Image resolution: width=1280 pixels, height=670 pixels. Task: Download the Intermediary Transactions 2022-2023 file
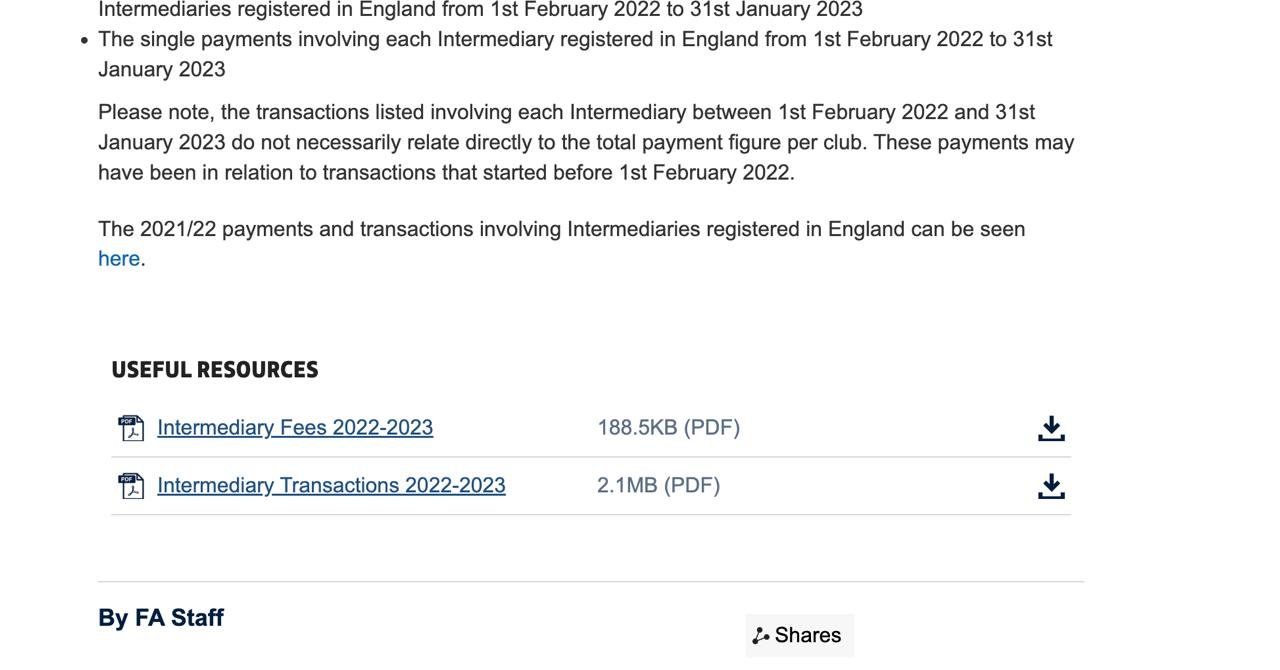[1051, 486]
